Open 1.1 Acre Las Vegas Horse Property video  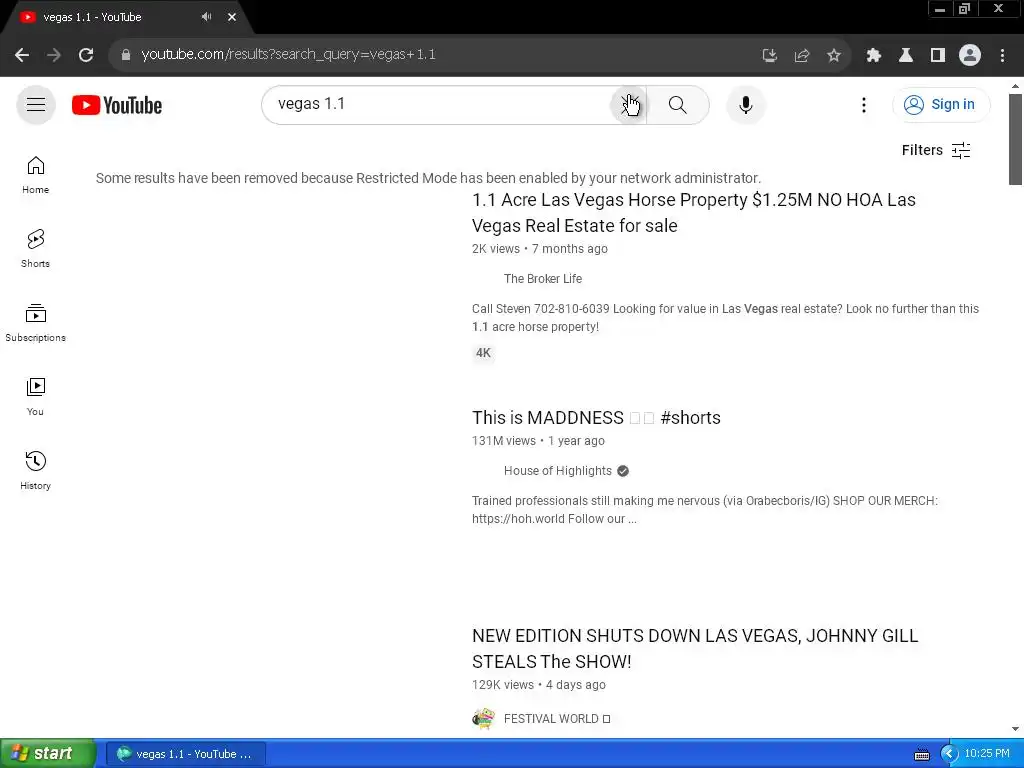tap(694, 212)
